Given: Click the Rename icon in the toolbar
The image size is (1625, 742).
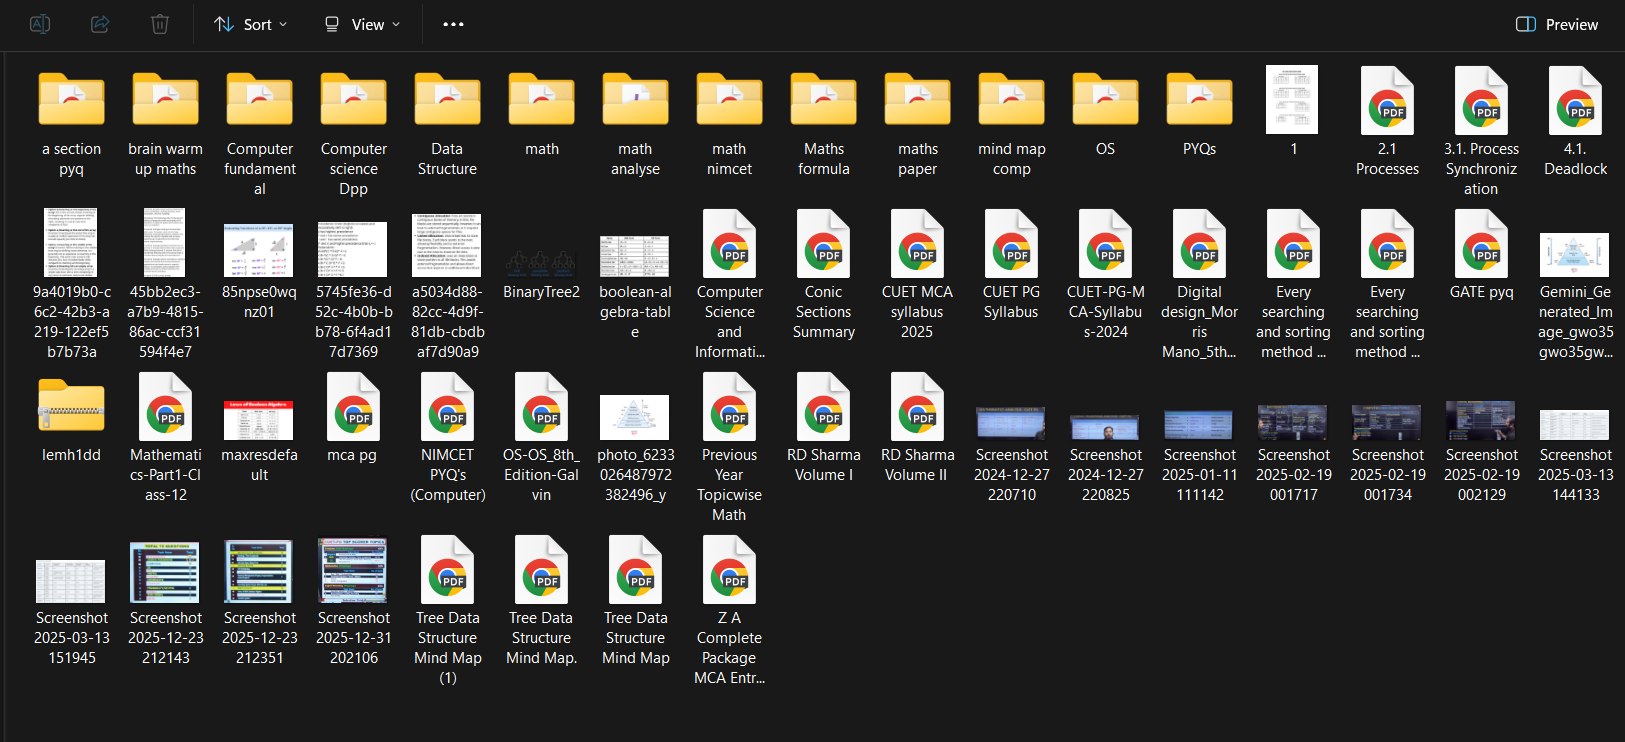Looking at the screenshot, I should (40, 24).
